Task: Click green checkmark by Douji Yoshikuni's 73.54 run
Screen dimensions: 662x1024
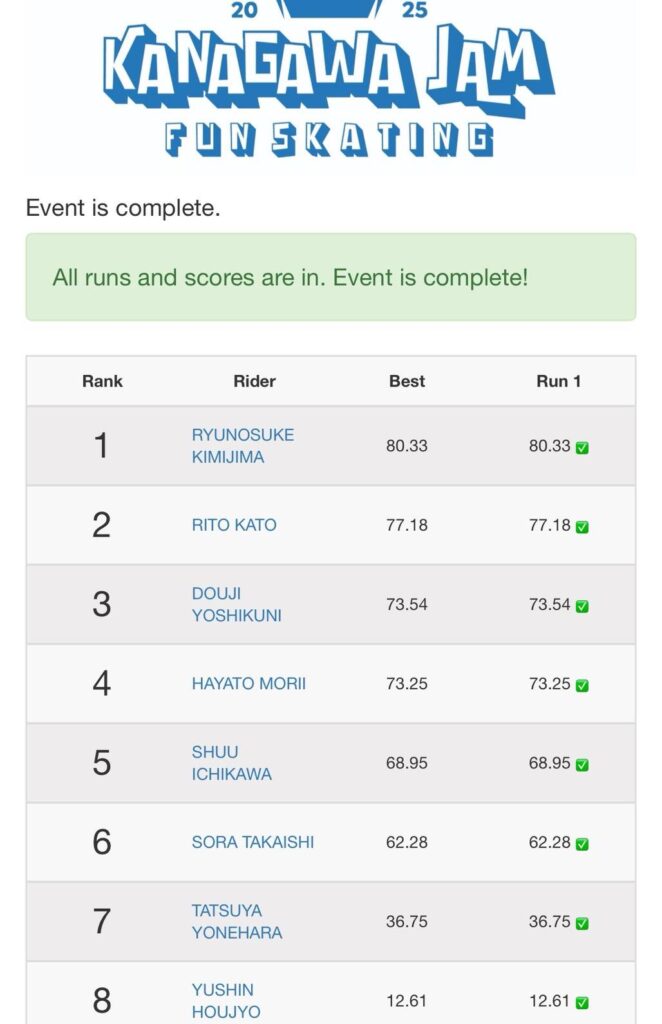Action: tap(582, 606)
